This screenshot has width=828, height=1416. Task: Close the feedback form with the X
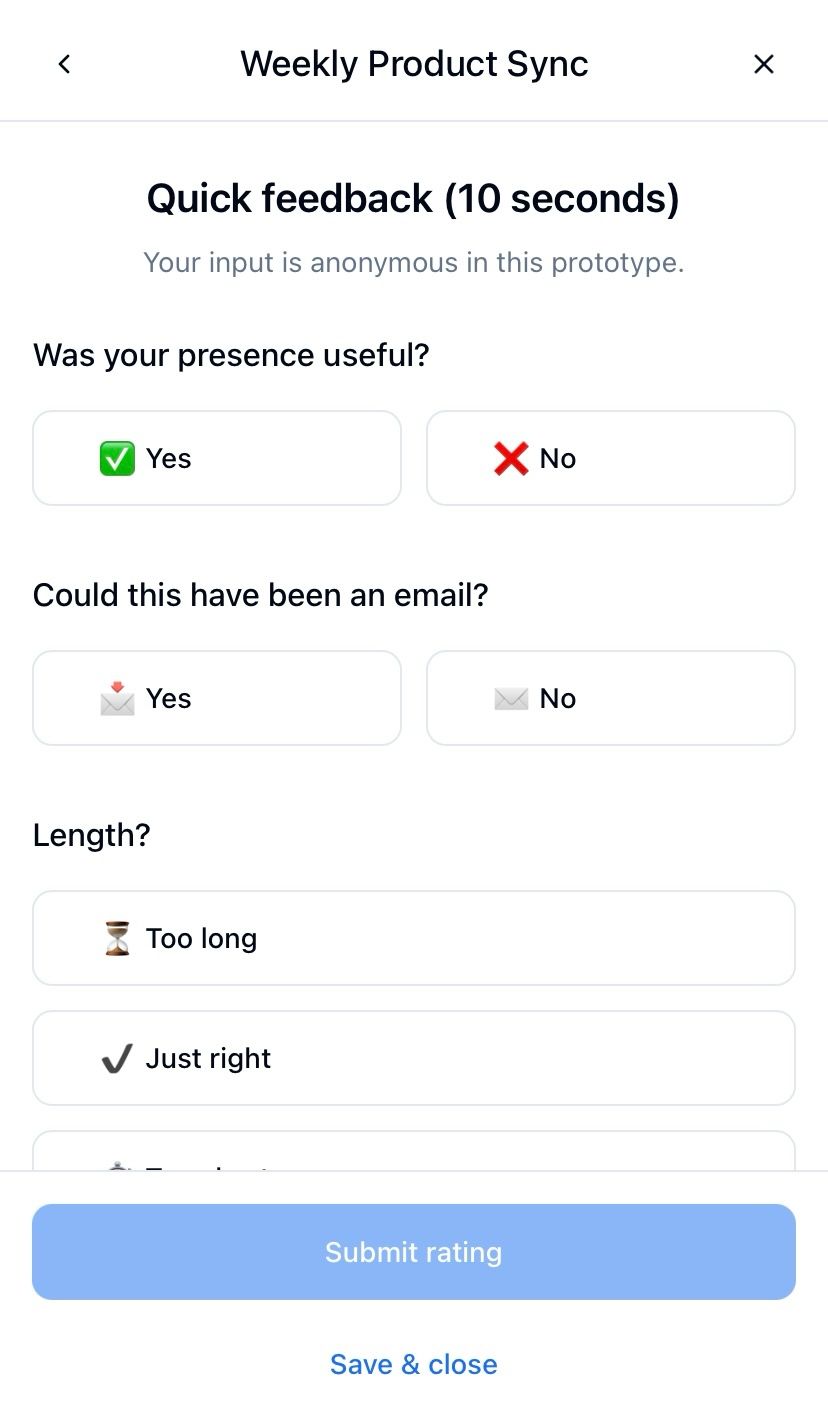tap(763, 64)
